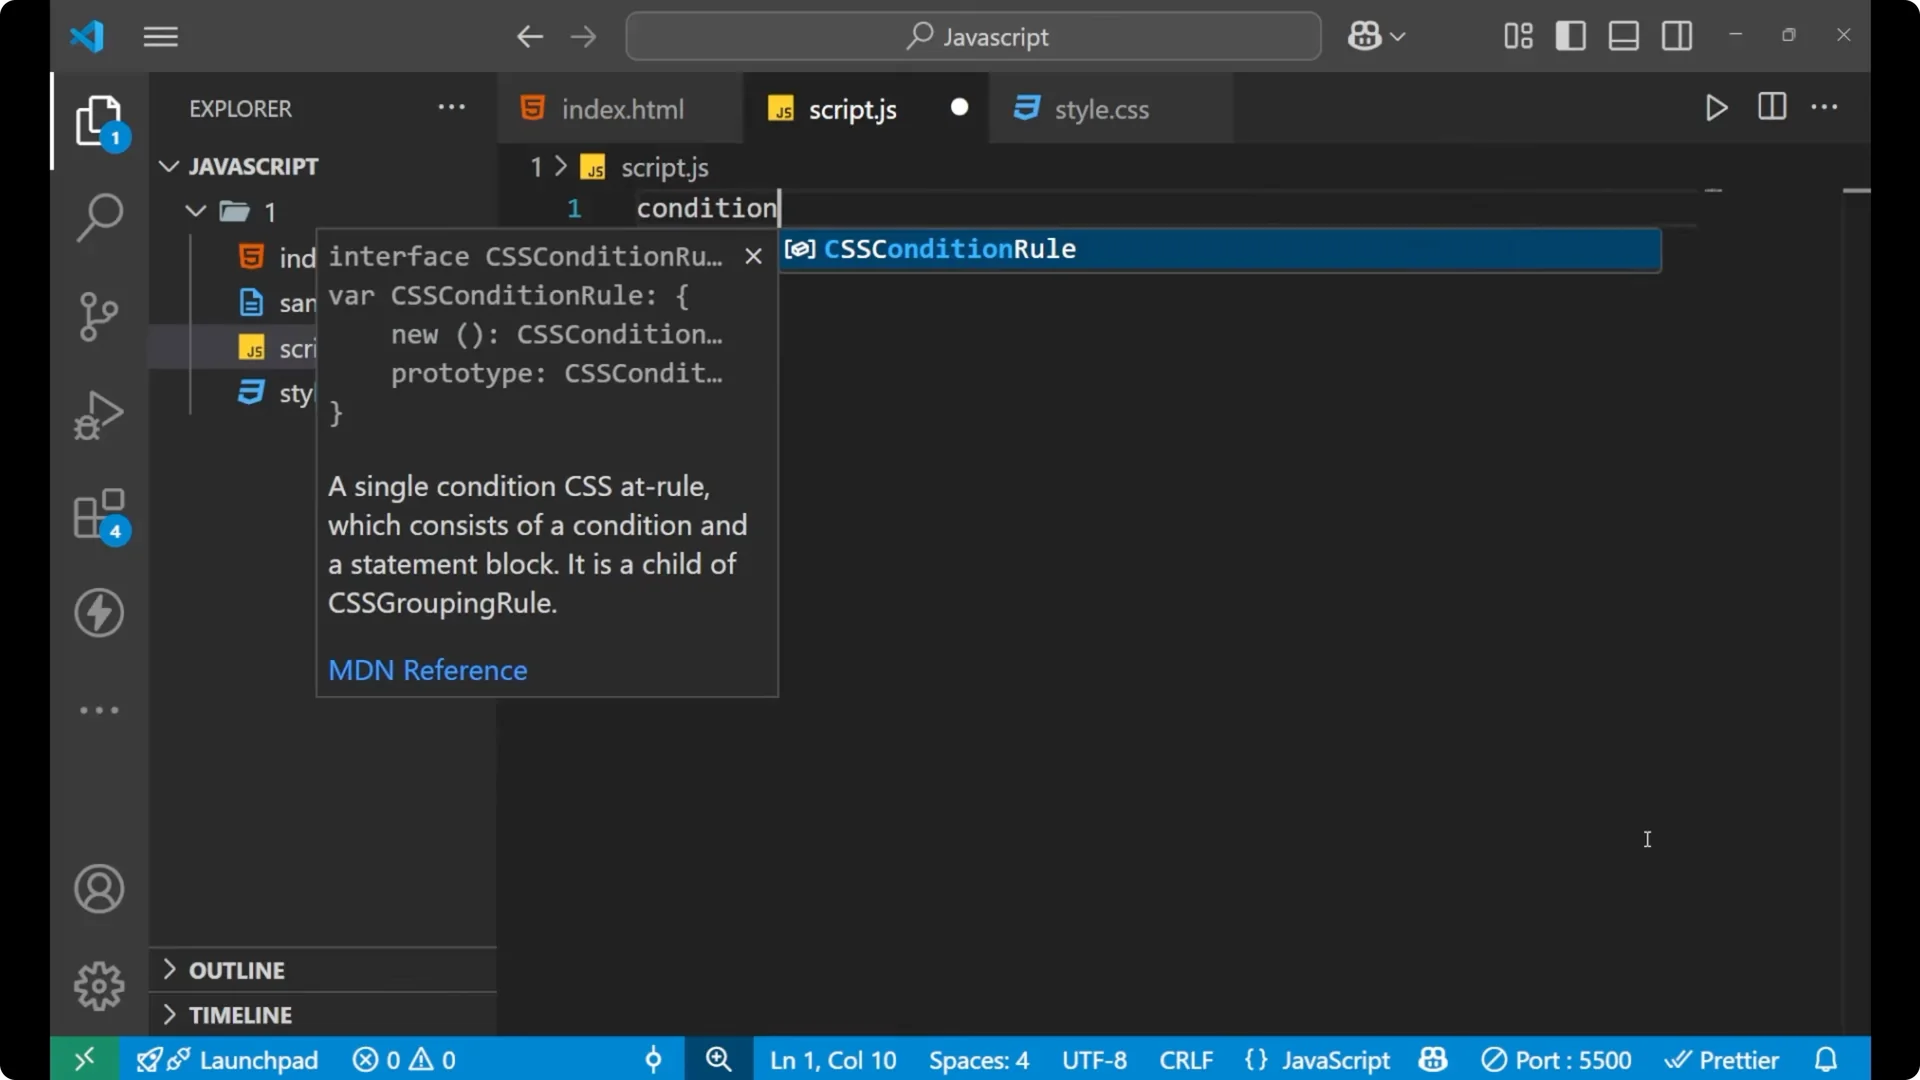Toggle the secondary sidebar
Screen dimensions: 1920x1080
[1676, 35]
